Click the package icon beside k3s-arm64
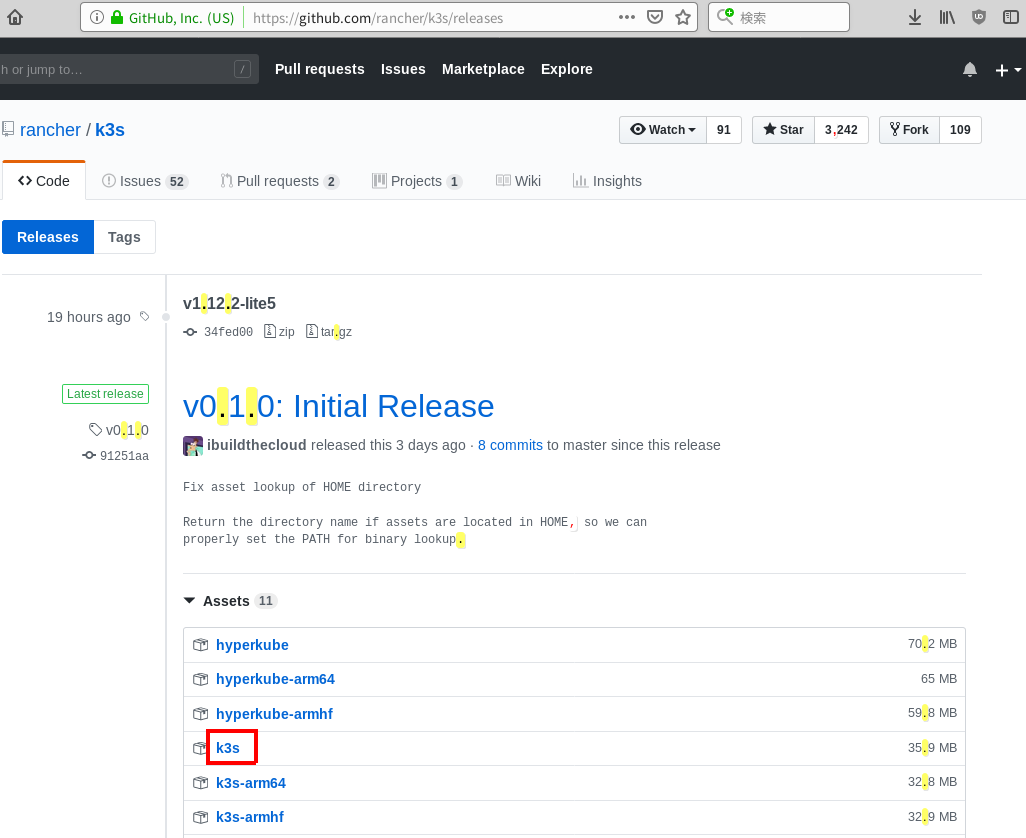The height and width of the screenshot is (838, 1026). pyautogui.click(x=200, y=783)
